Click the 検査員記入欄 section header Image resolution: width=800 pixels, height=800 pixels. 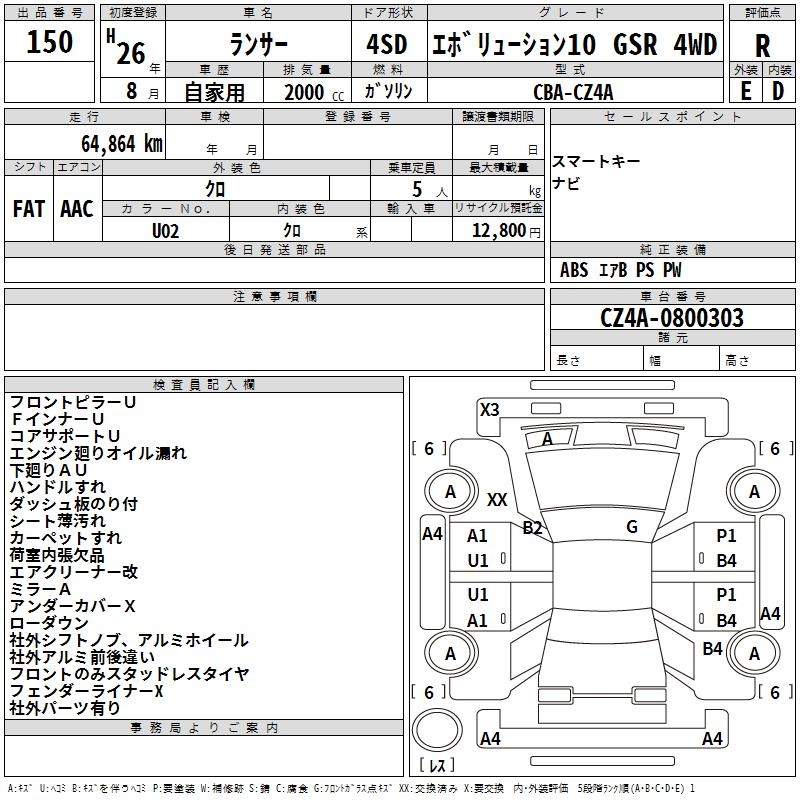204,385
